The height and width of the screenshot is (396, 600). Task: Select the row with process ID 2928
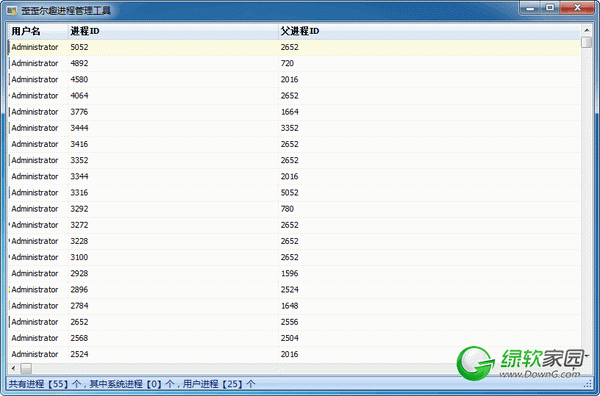[x=294, y=273]
